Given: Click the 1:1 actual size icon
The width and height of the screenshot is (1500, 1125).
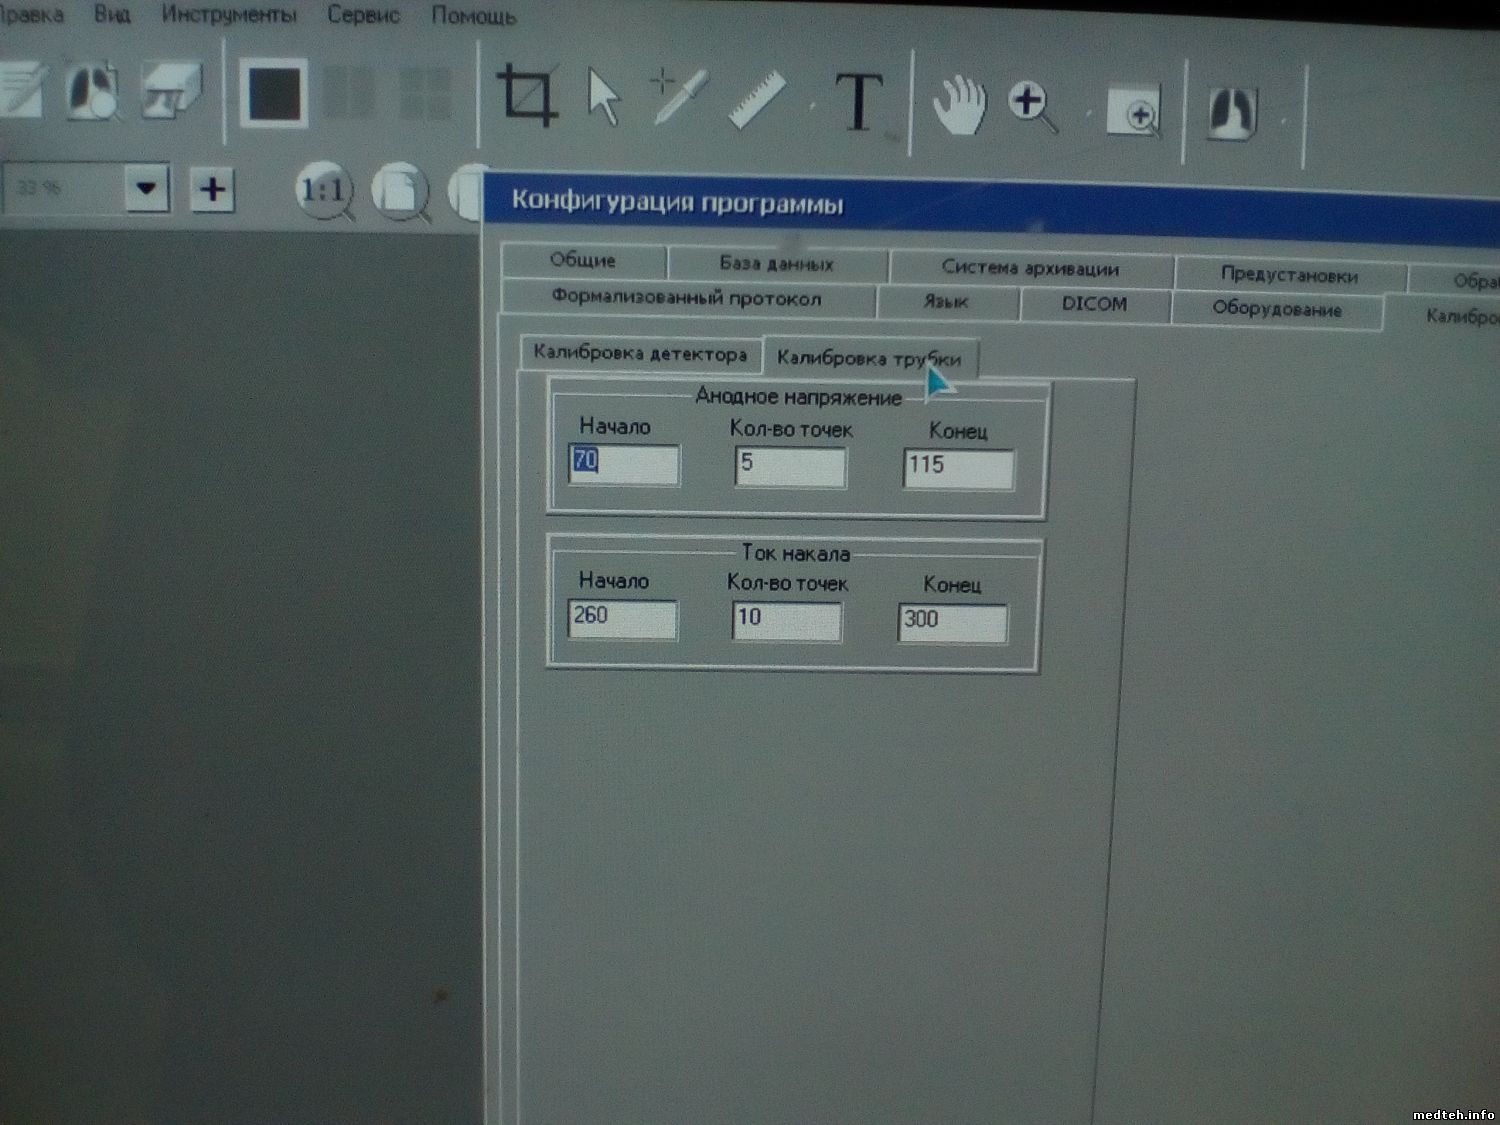Looking at the screenshot, I should pyautogui.click(x=323, y=190).
